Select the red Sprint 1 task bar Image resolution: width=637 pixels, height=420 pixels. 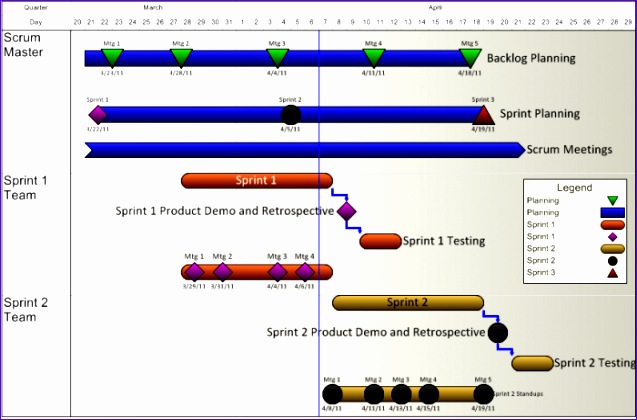tap(257, 181)
